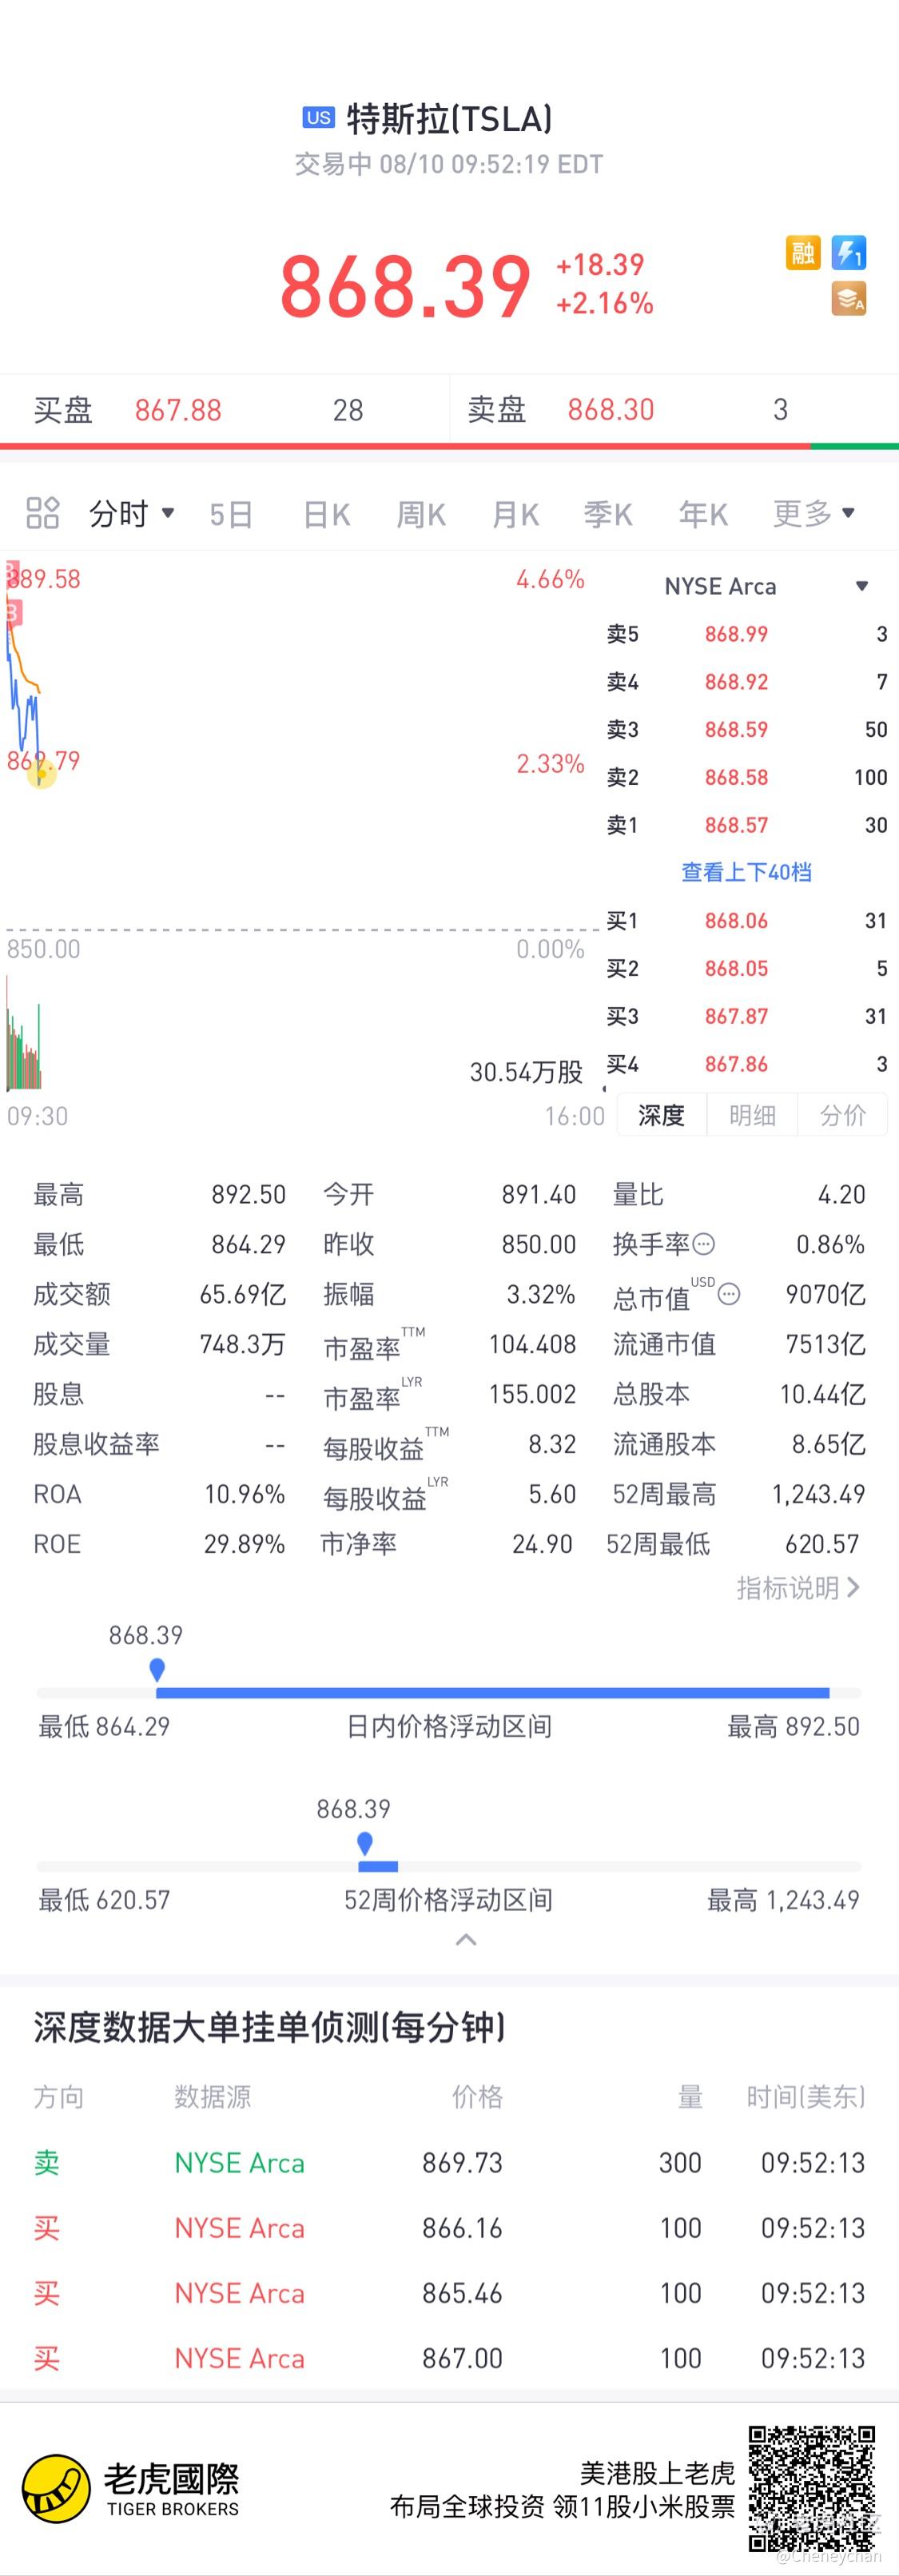Tap the 52周最高 1,243.49 stat
Image resolution: width=899 pixels, height=2576 pixels.
click(x=739, y=1494)
